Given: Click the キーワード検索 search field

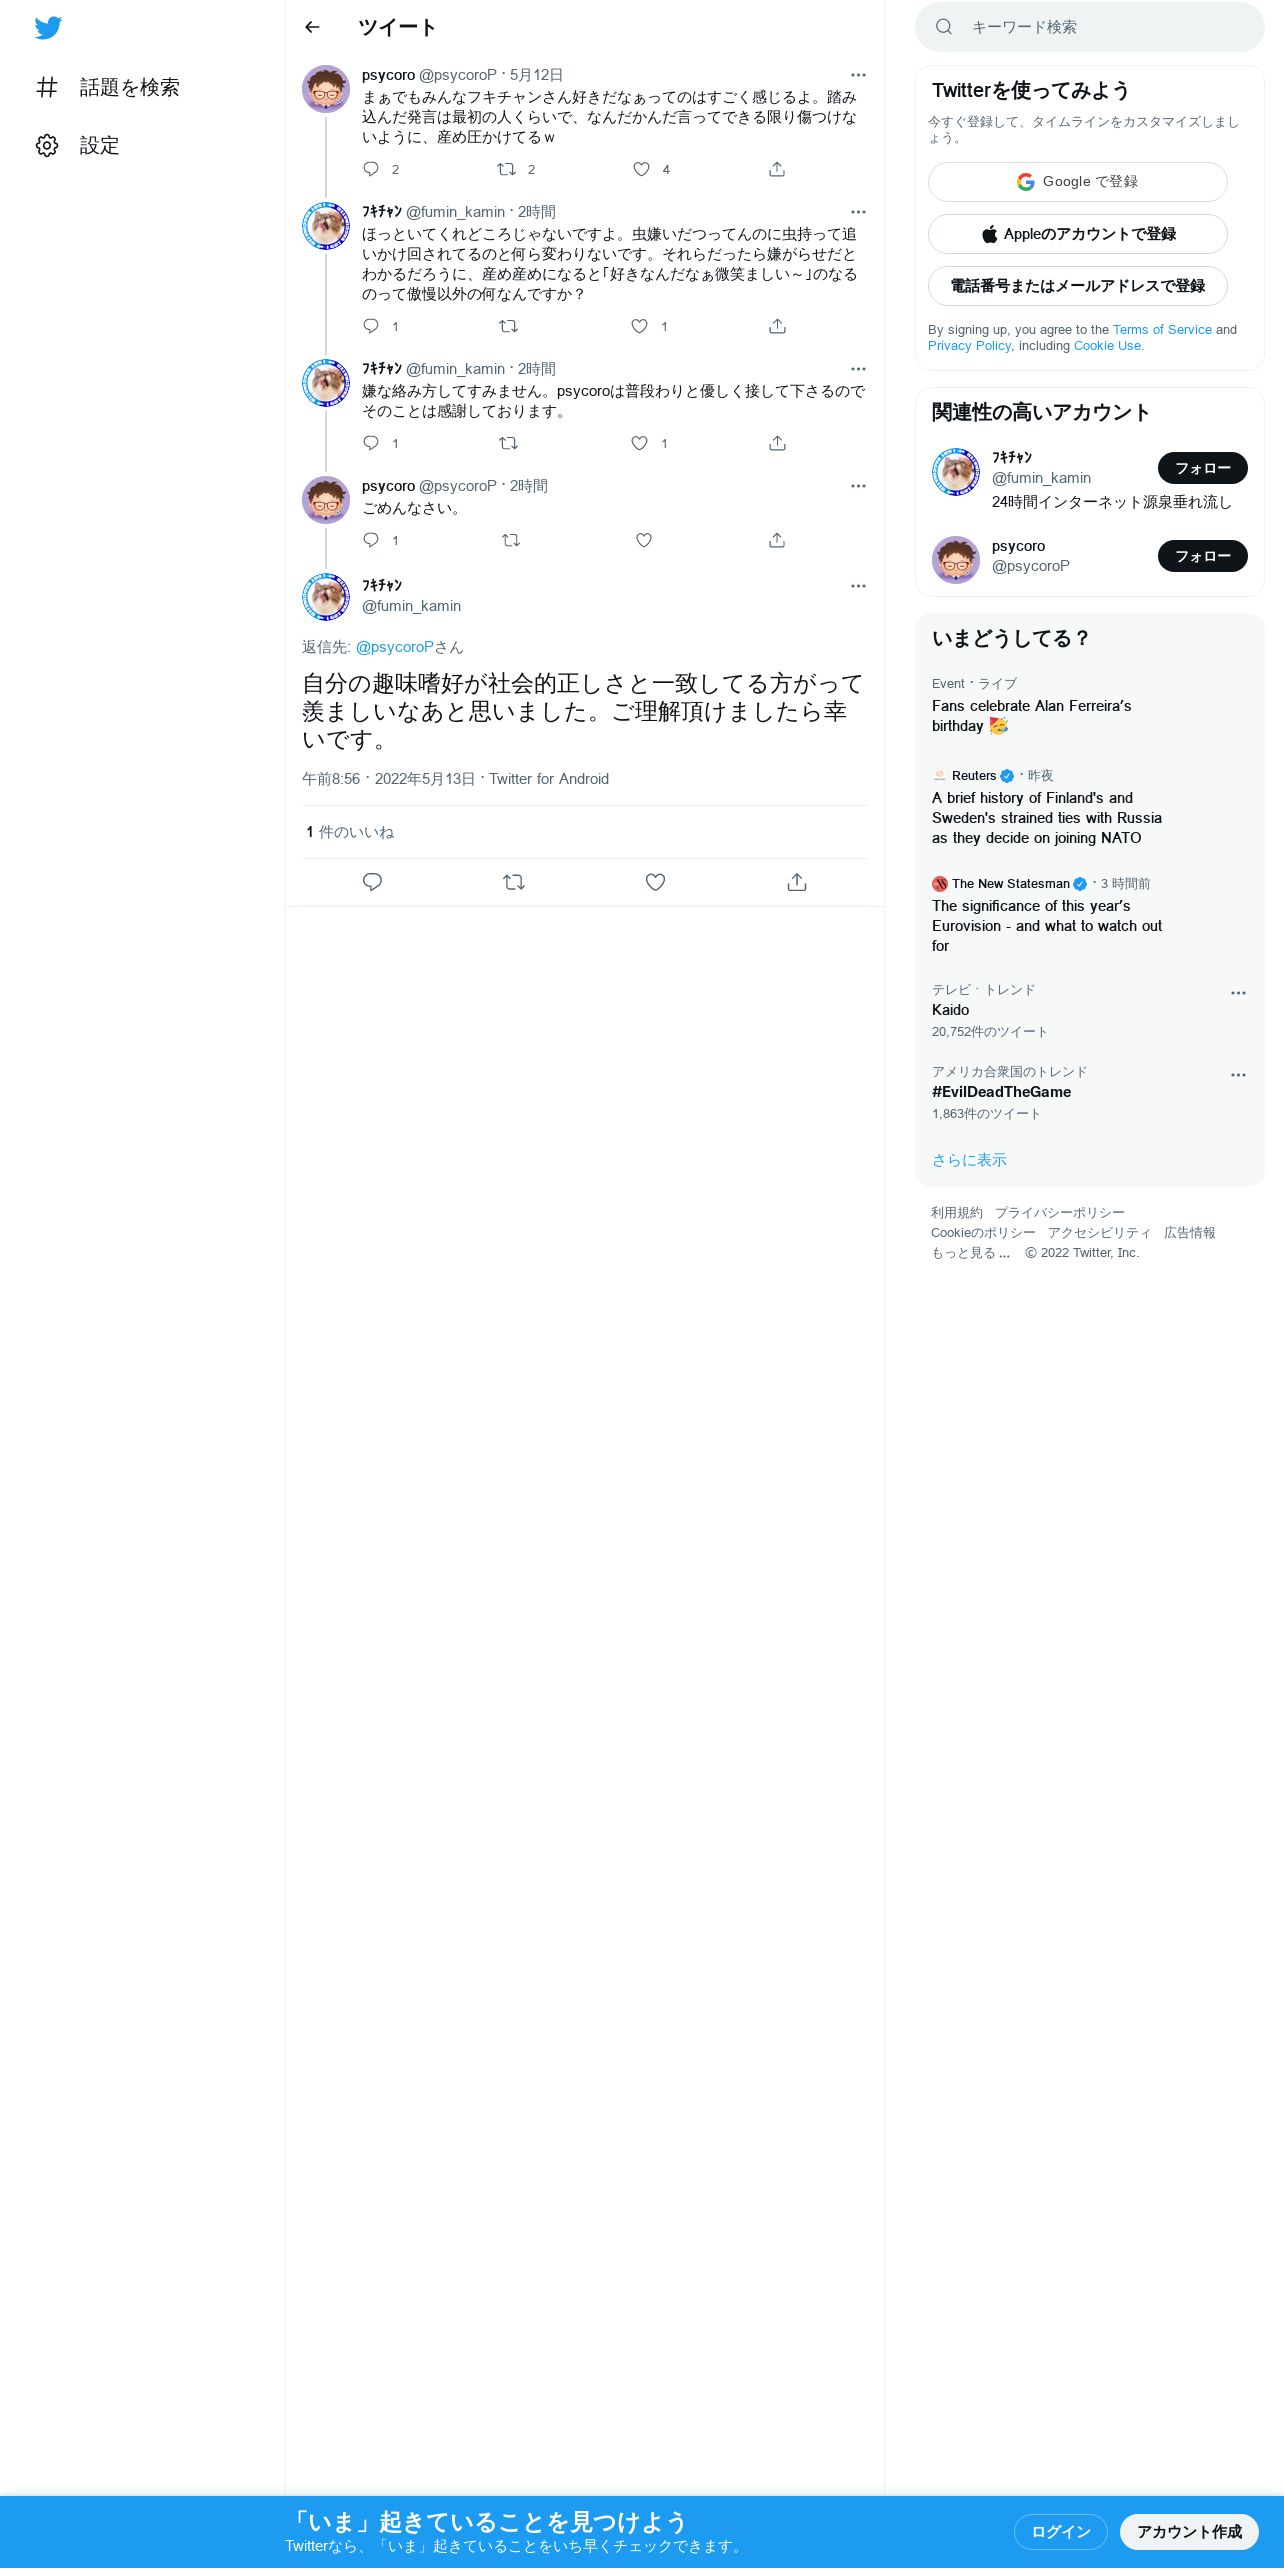Looking at the screenshot, I should click(x=1090, y=27).
